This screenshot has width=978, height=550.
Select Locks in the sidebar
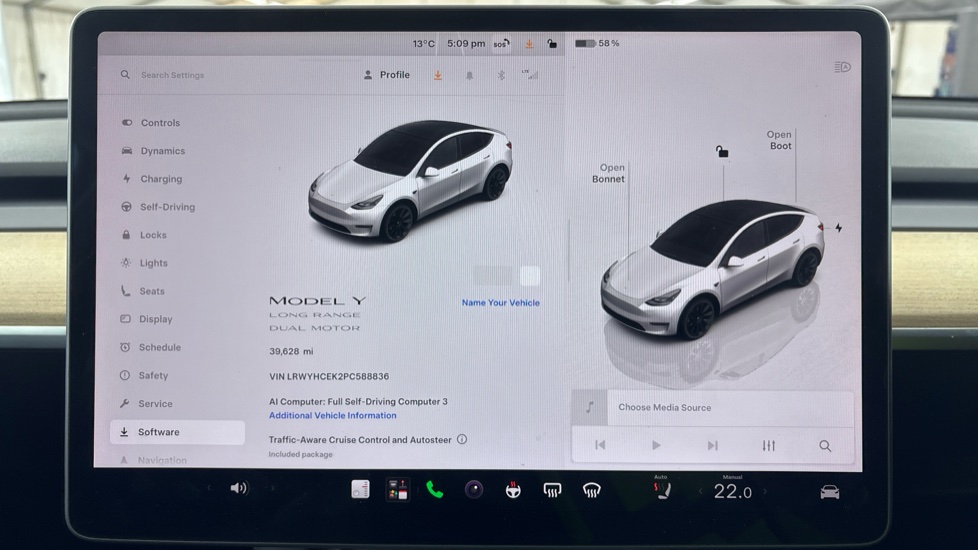point(144,235)
